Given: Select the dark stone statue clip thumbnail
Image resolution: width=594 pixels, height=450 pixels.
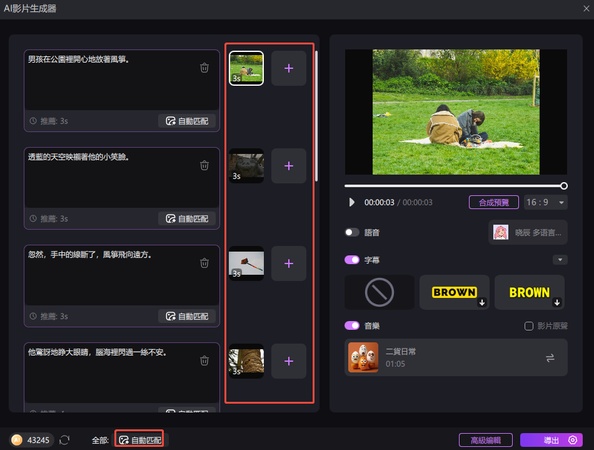Looking at the screenshot, I should (x=247, y=166).
